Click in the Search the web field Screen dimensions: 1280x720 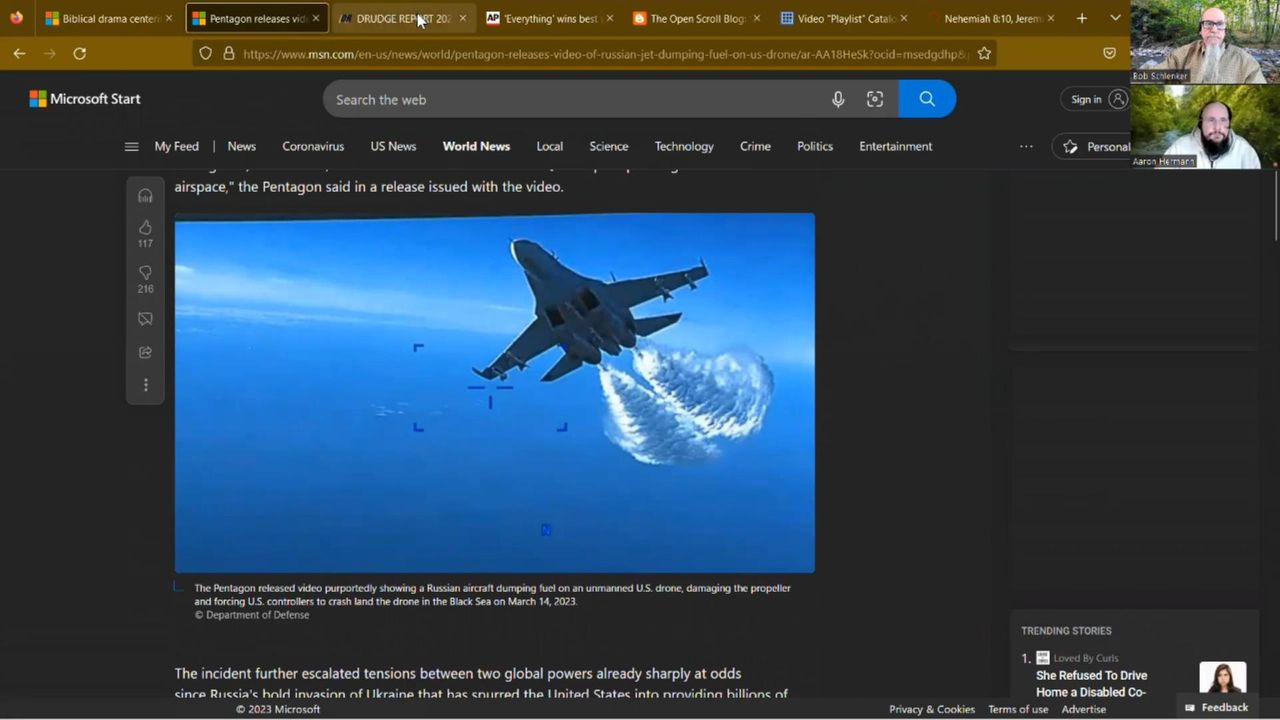point(570,99)
